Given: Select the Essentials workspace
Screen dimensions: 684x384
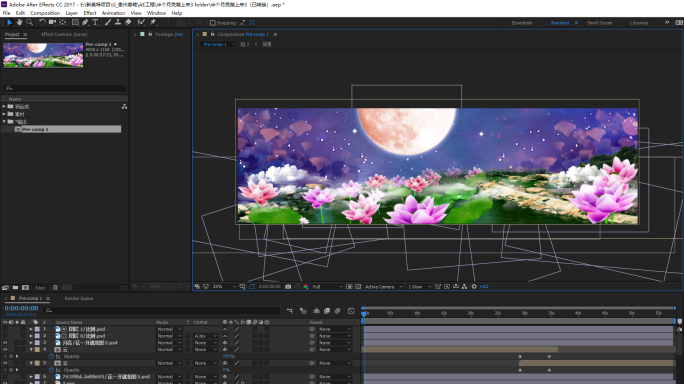Looking at the screenshot, I should 522,23.
